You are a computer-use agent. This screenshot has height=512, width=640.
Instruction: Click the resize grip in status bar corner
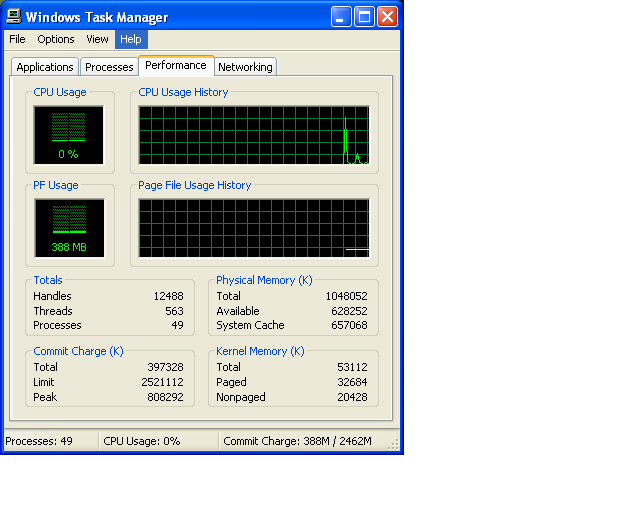(x=393, y=445)
